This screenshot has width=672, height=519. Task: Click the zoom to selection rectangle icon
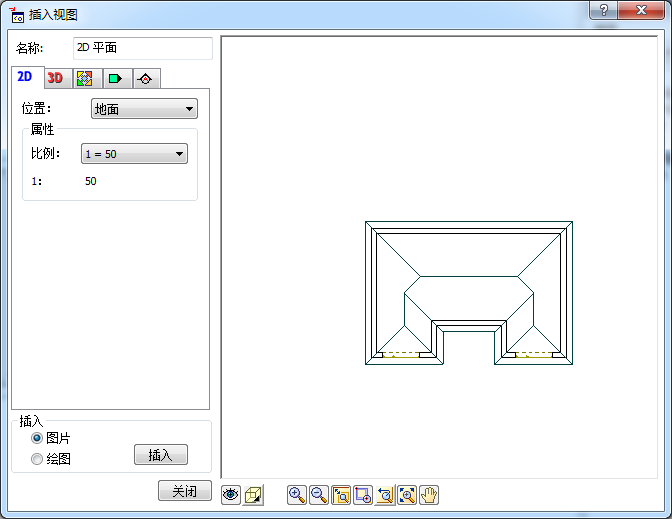tap(363, 495)
